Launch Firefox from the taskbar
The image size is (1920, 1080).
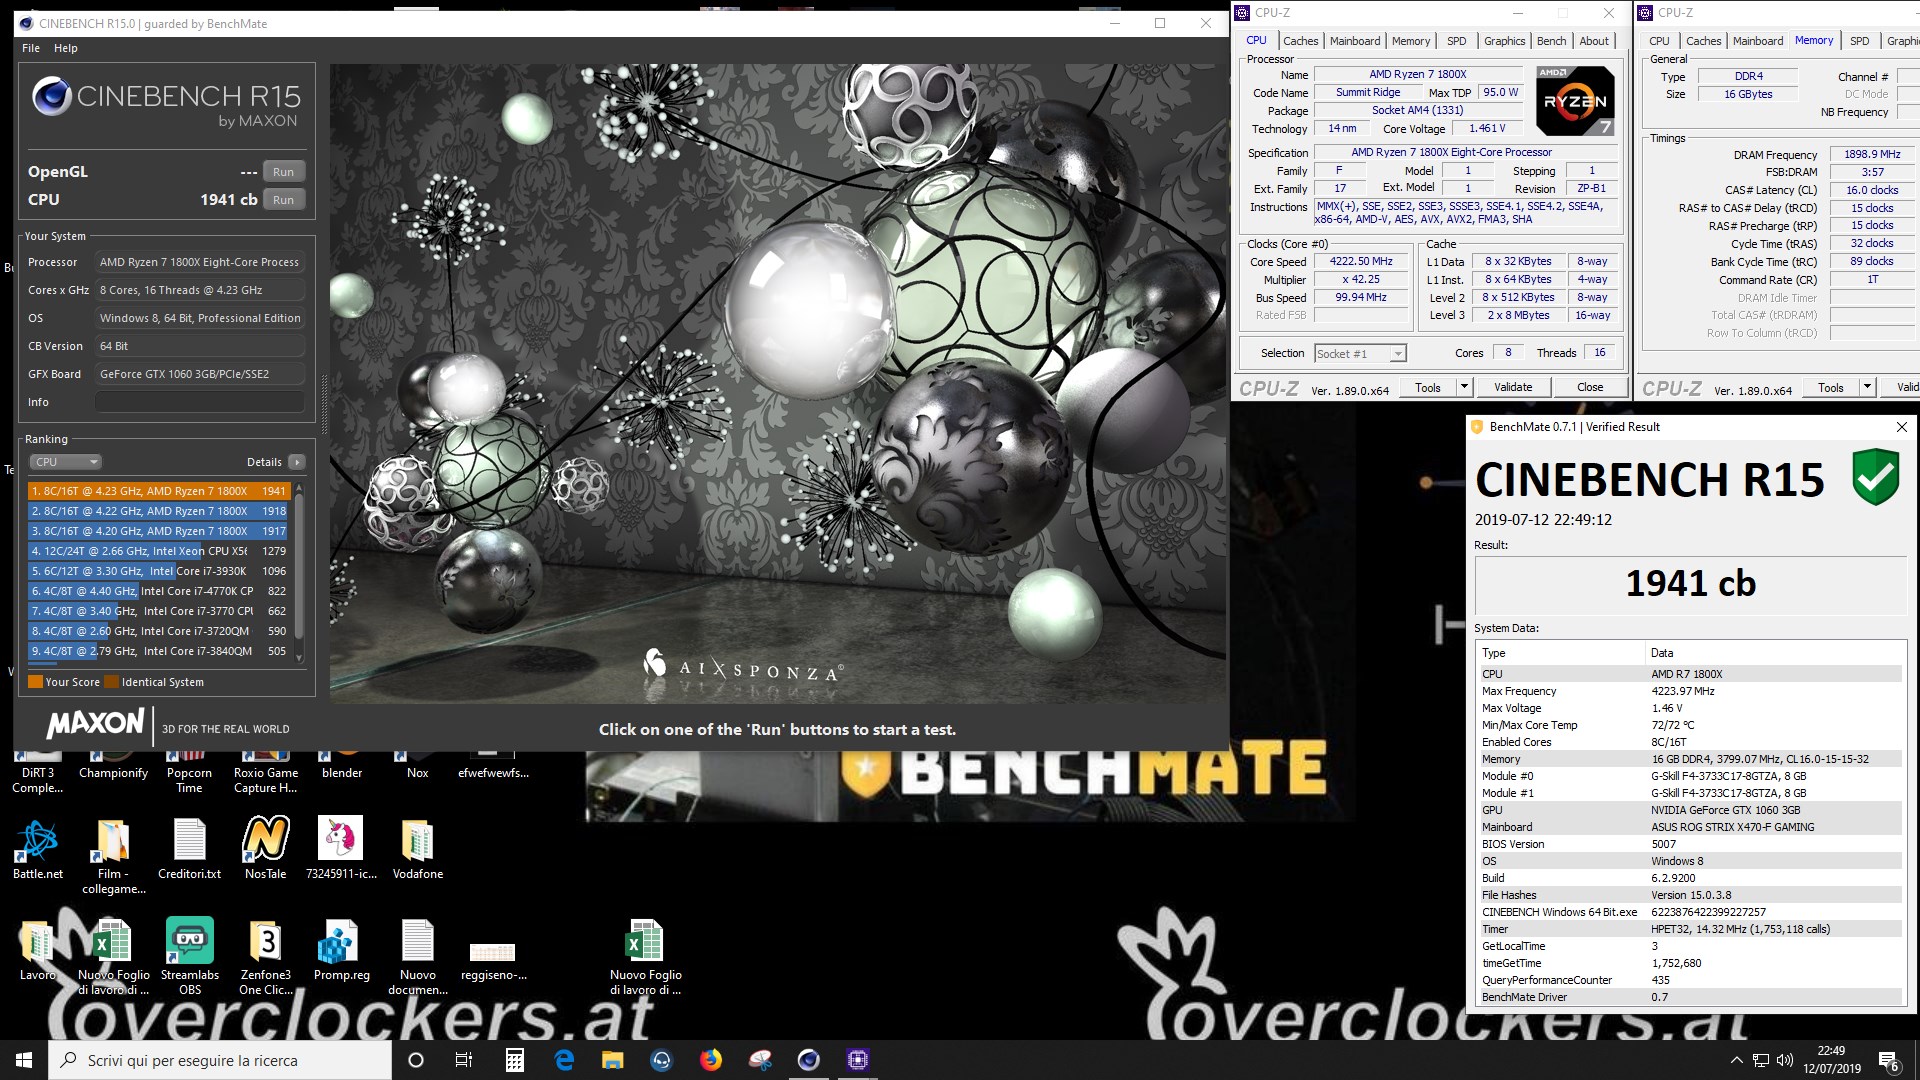tap(711, 1060)
